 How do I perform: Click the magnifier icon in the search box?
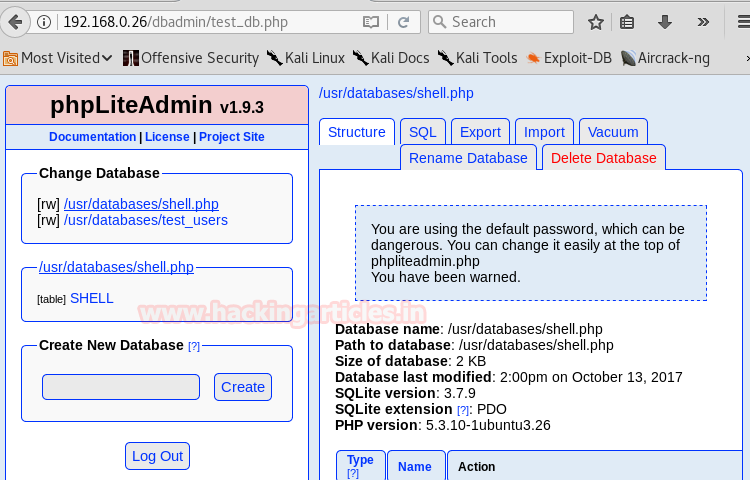[x=439, y=22]
